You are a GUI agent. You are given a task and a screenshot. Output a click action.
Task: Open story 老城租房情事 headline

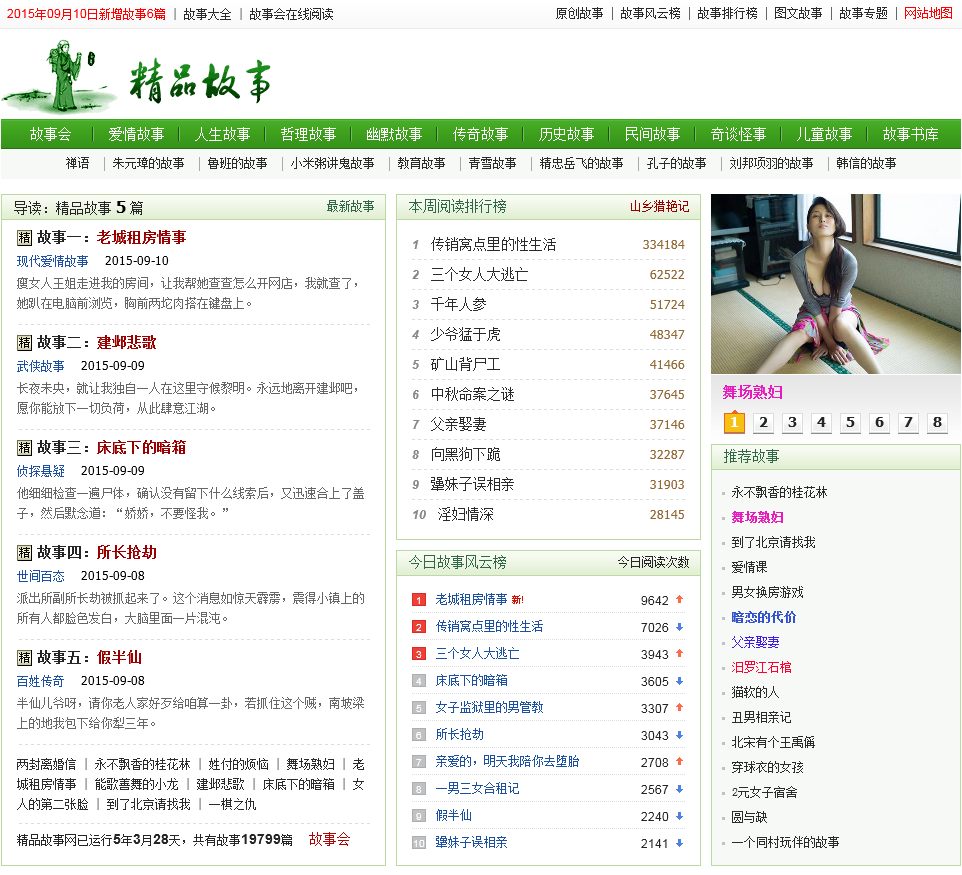point(141,237)
